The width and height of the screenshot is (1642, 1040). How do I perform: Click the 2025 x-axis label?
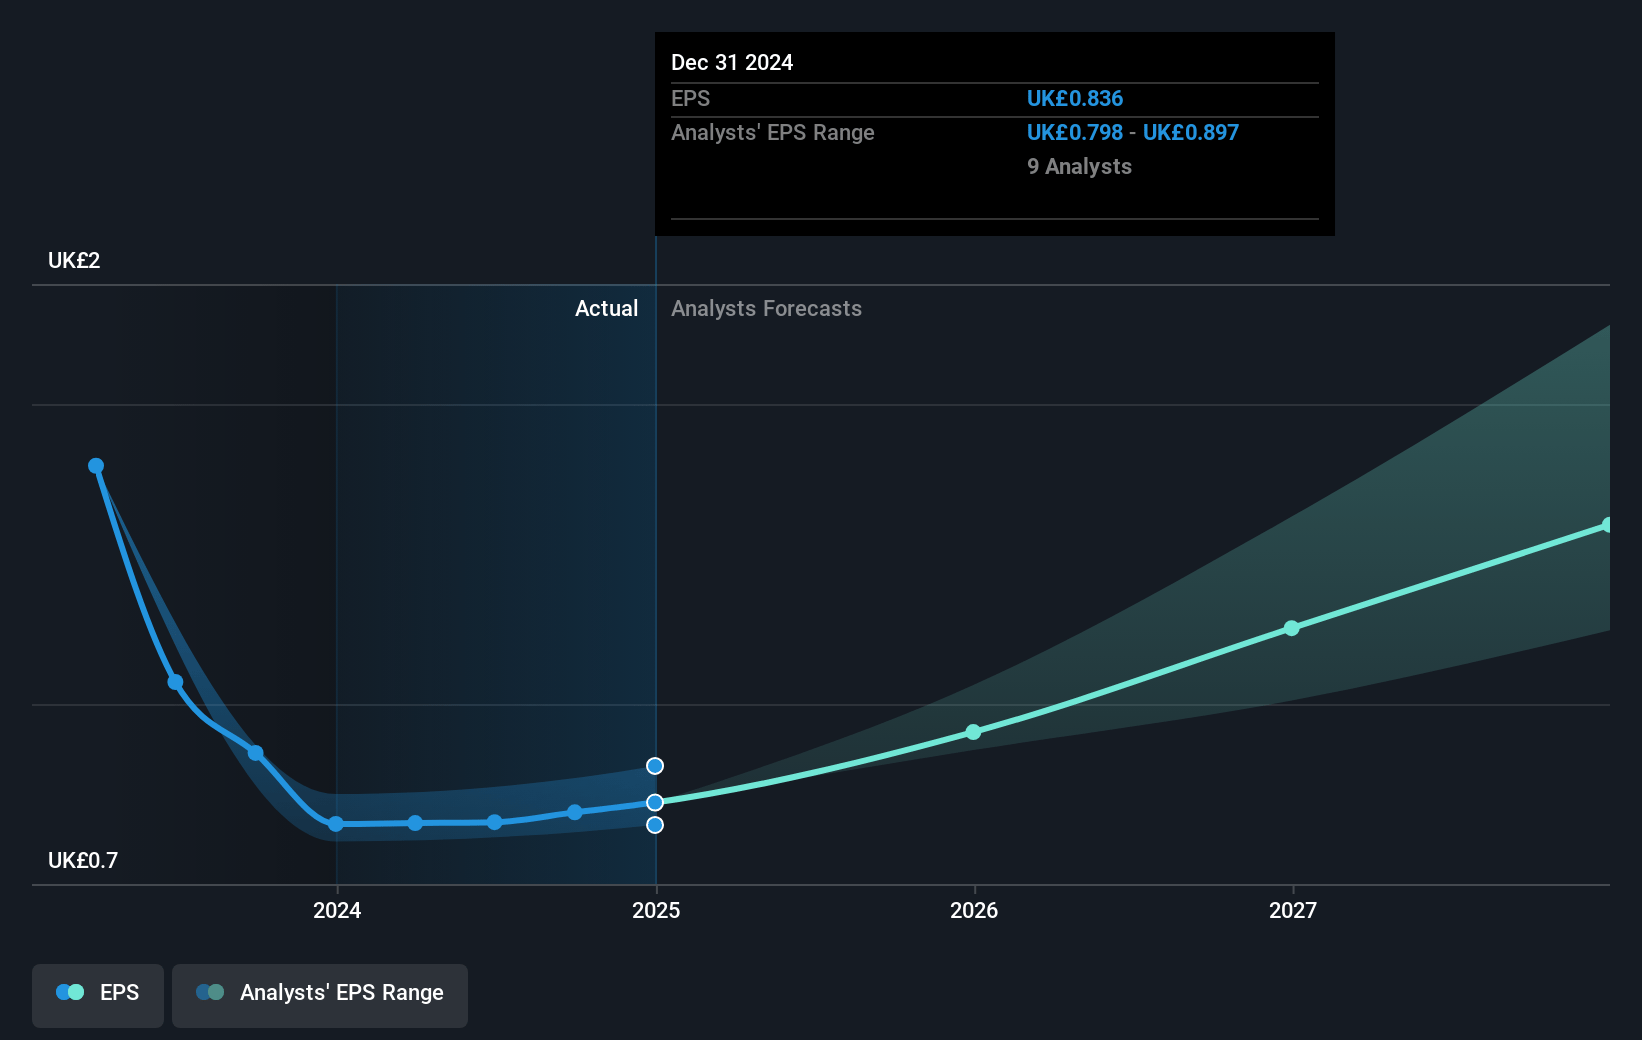point(656,910)
